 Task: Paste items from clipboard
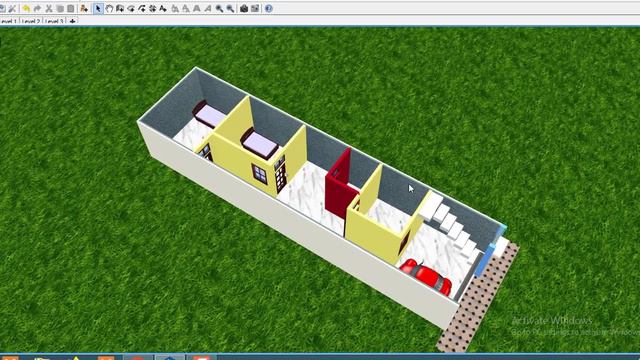point(71,8)
